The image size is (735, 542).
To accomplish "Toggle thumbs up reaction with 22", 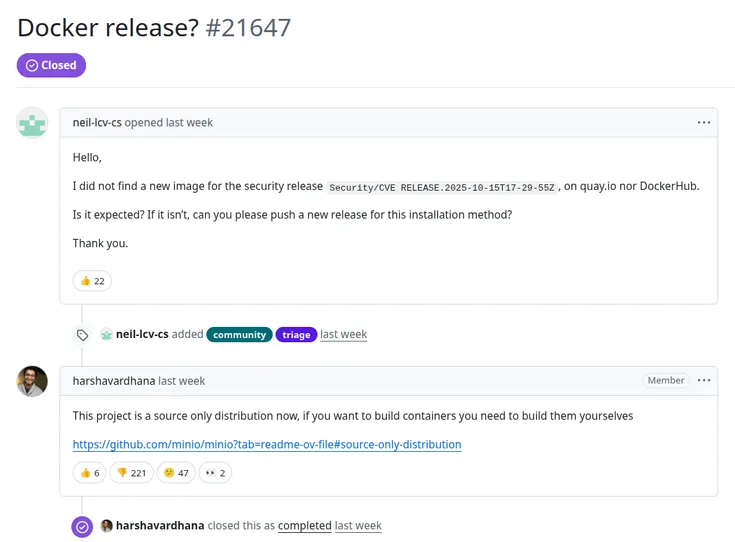I will click(x=92, y=281).
